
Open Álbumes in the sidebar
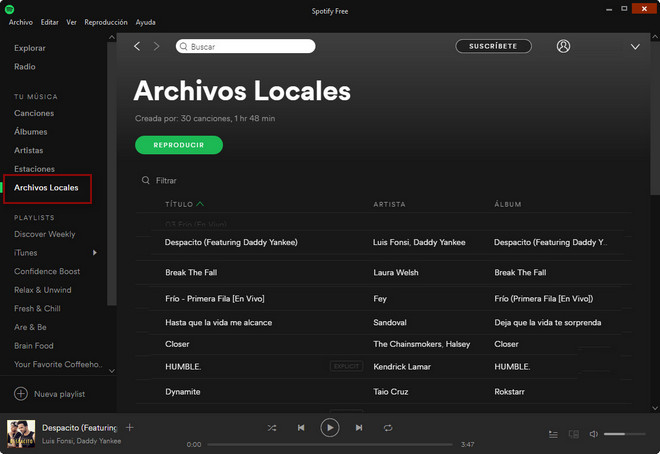(x=30, y=132)
